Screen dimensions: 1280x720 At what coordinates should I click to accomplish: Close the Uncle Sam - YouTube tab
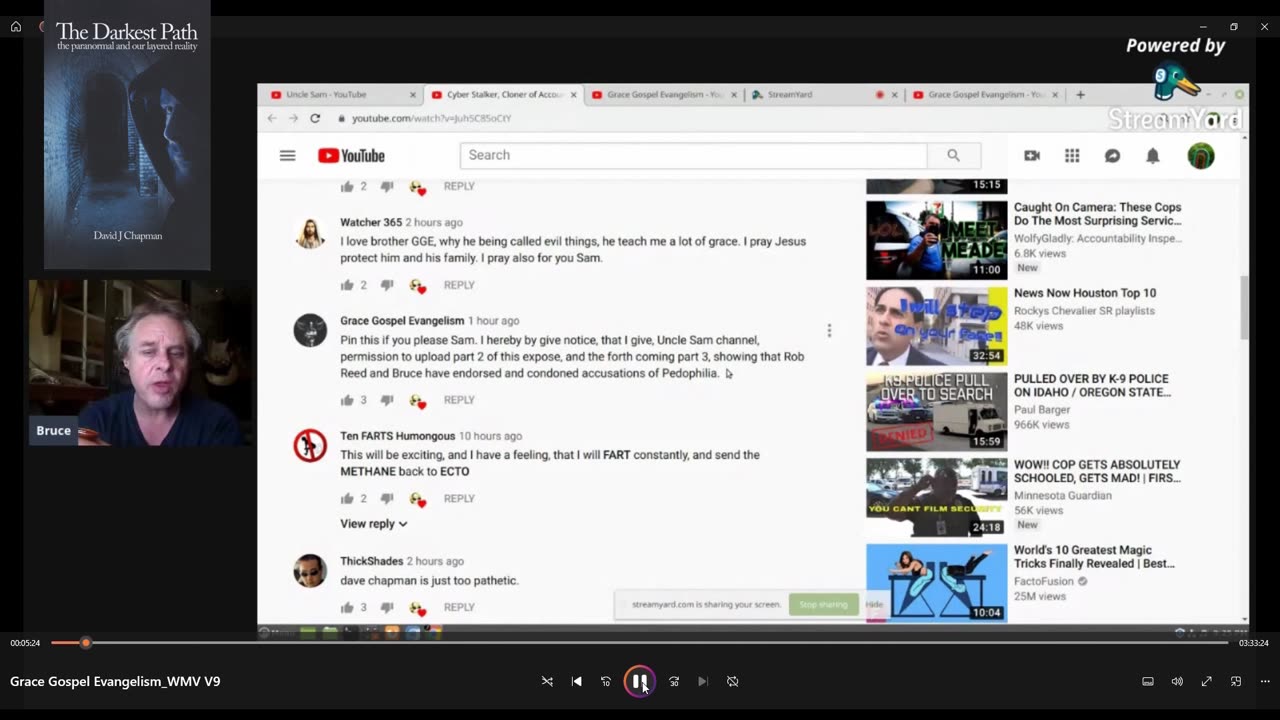pos(413,95)
